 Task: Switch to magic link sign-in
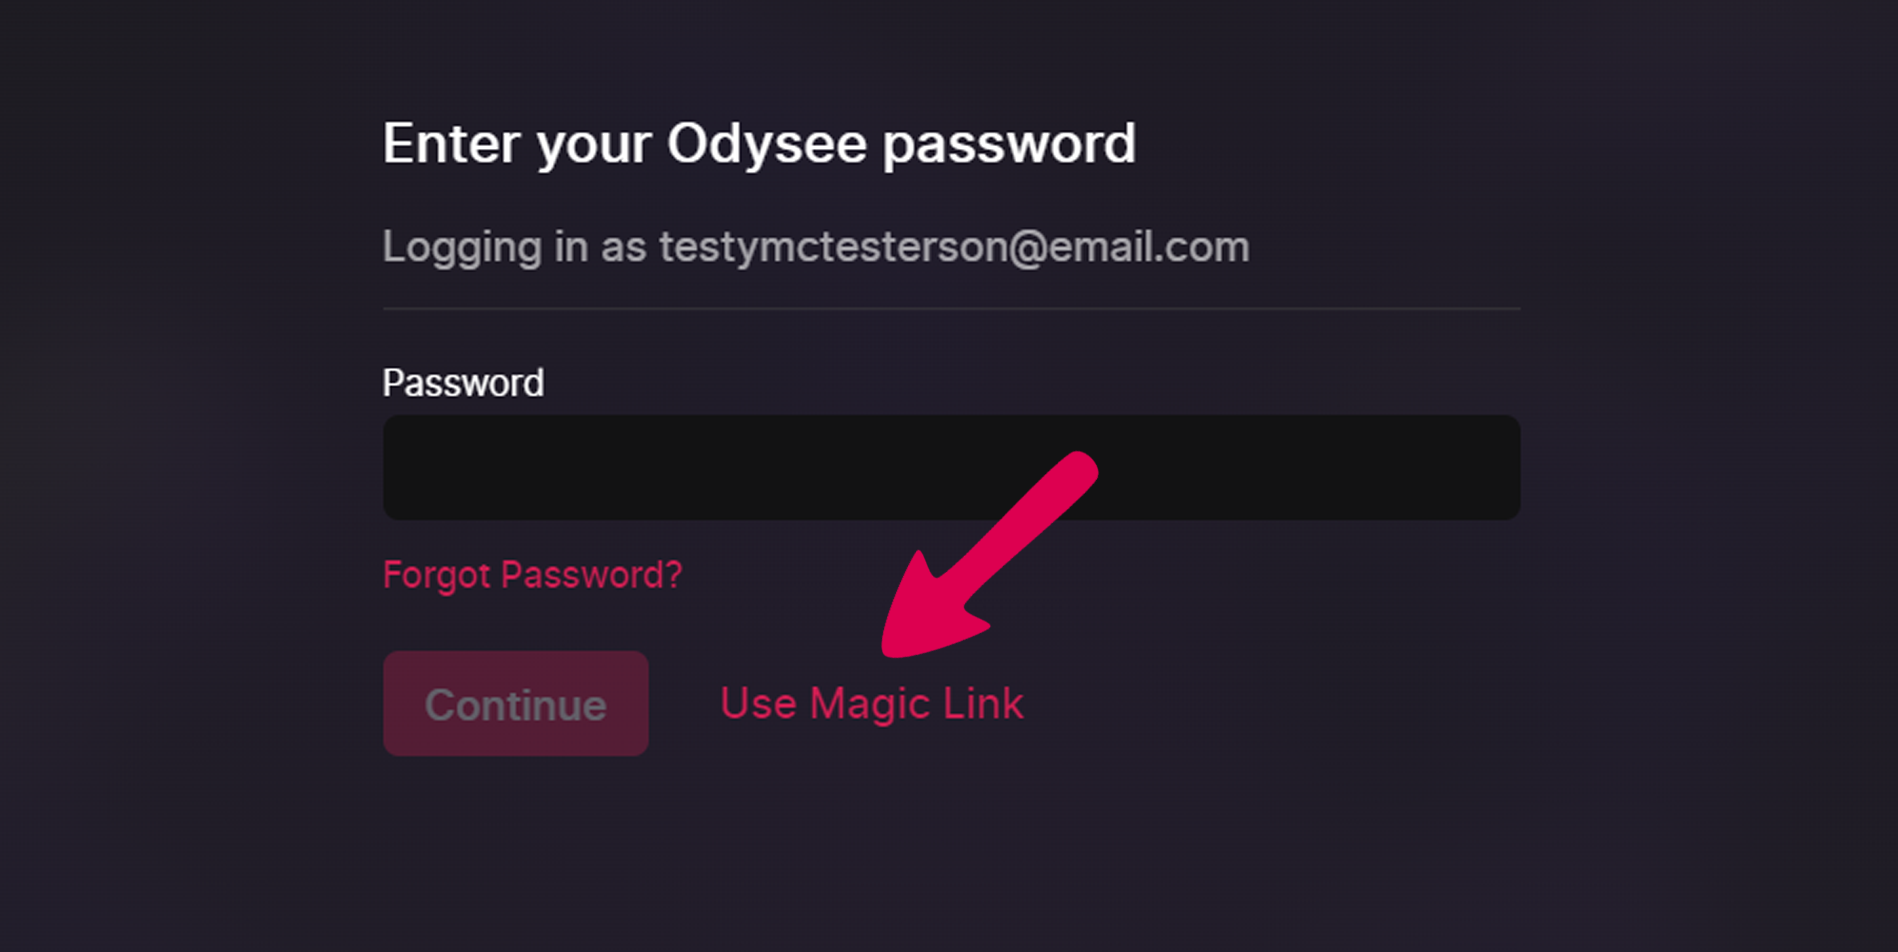[872, 703]
